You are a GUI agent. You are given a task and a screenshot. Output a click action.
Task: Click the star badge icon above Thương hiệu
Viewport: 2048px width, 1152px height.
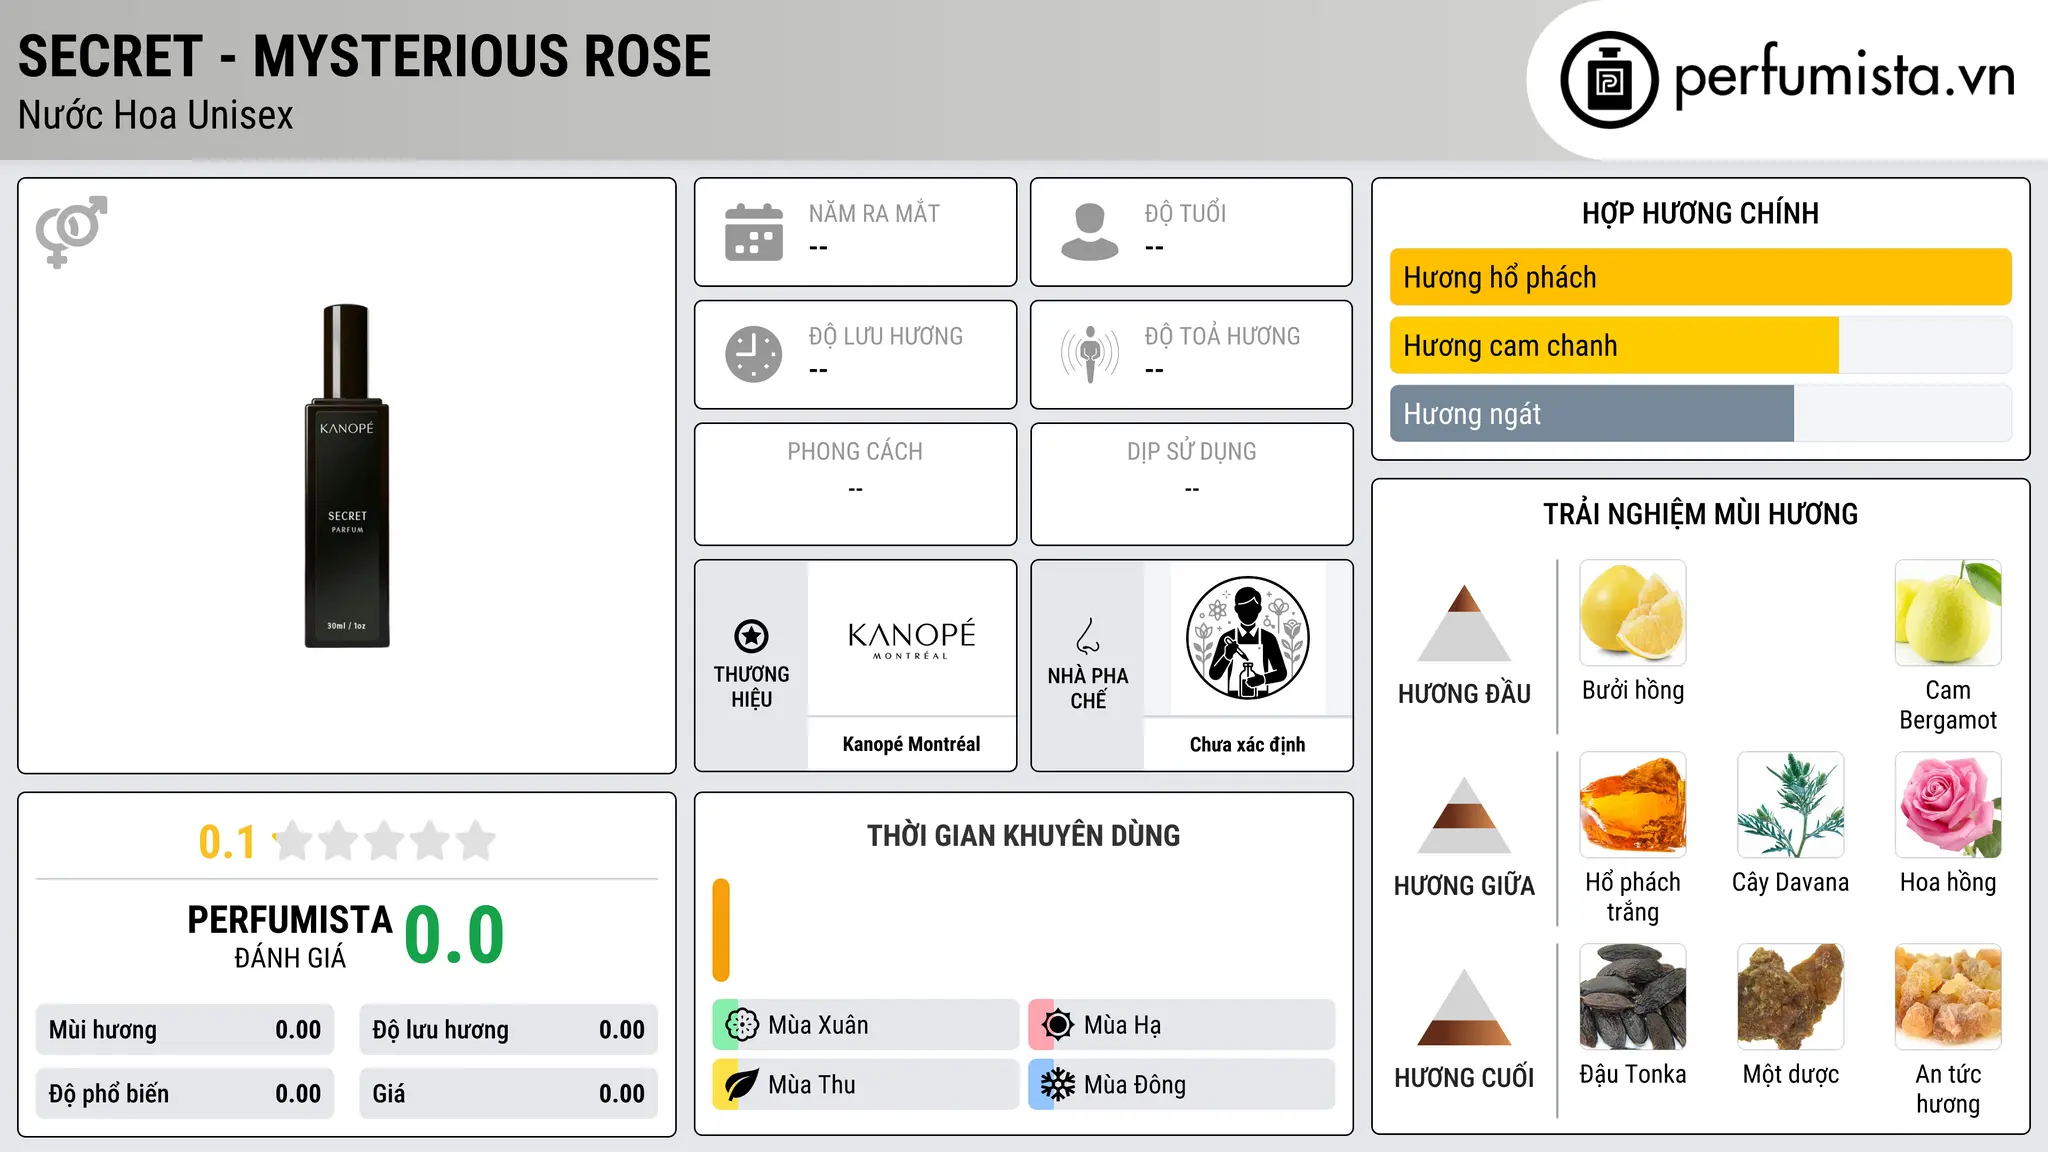coord(751,636)
